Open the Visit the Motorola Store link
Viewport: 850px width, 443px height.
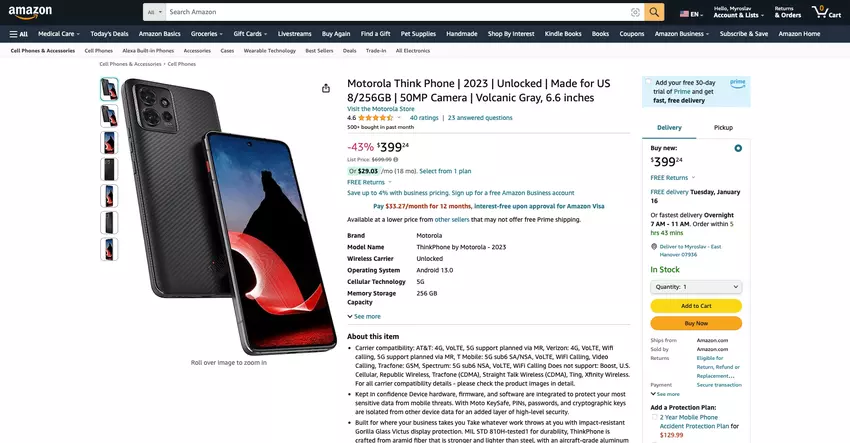click(381, 109)
